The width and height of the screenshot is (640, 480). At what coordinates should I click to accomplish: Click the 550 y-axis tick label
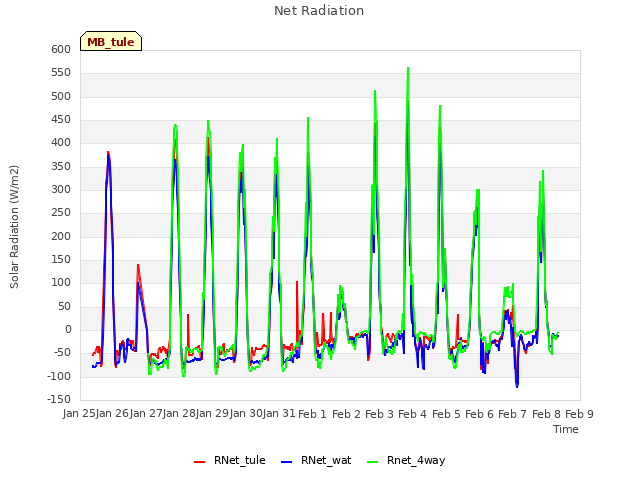61,73
